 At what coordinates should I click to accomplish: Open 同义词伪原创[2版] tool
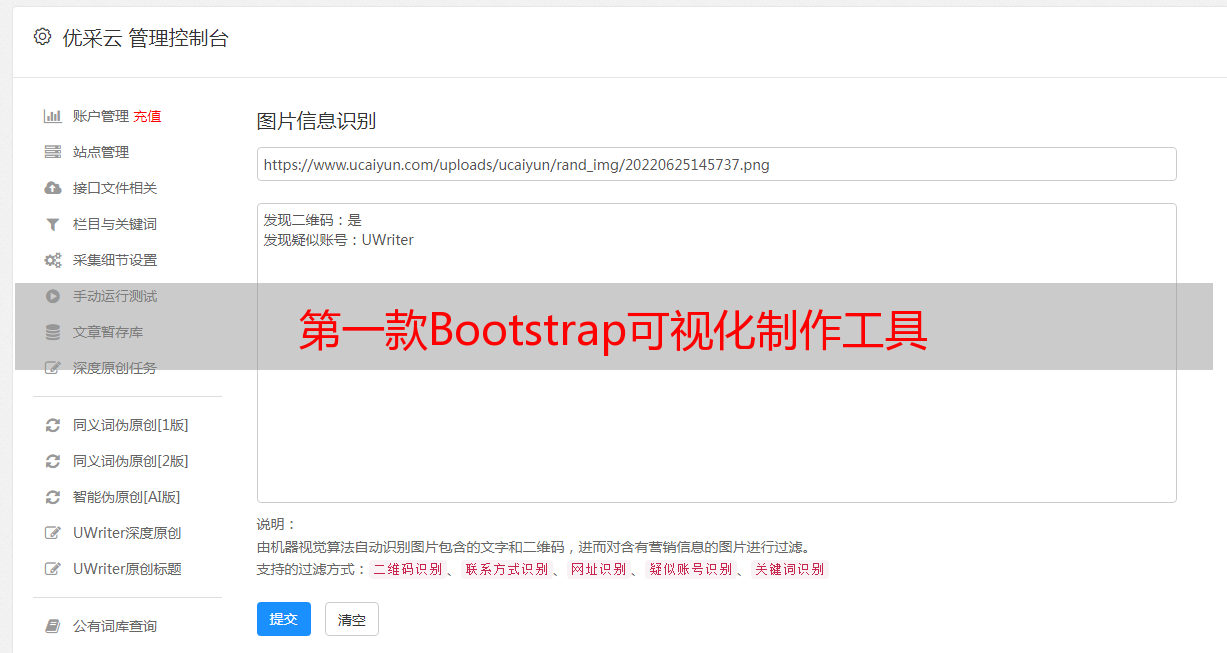point(131,461)
